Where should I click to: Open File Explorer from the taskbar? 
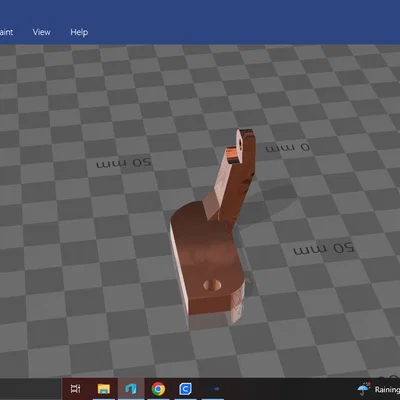pyautogui.click(x=104, y=389)
